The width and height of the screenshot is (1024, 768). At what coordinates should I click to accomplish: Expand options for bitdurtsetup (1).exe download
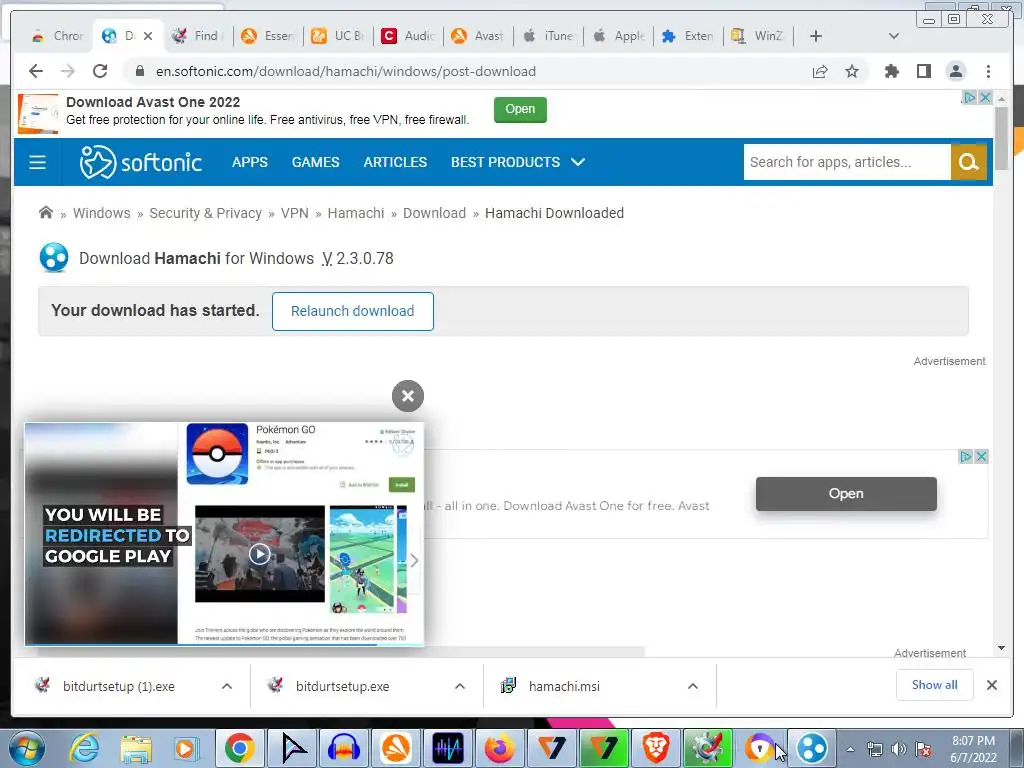227,686
